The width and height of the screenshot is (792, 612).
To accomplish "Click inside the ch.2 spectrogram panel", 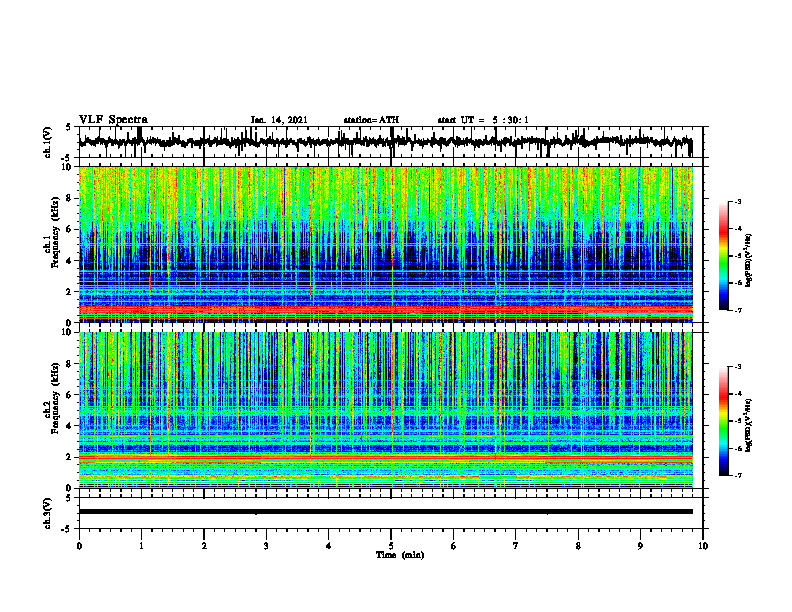I will 385,410.
